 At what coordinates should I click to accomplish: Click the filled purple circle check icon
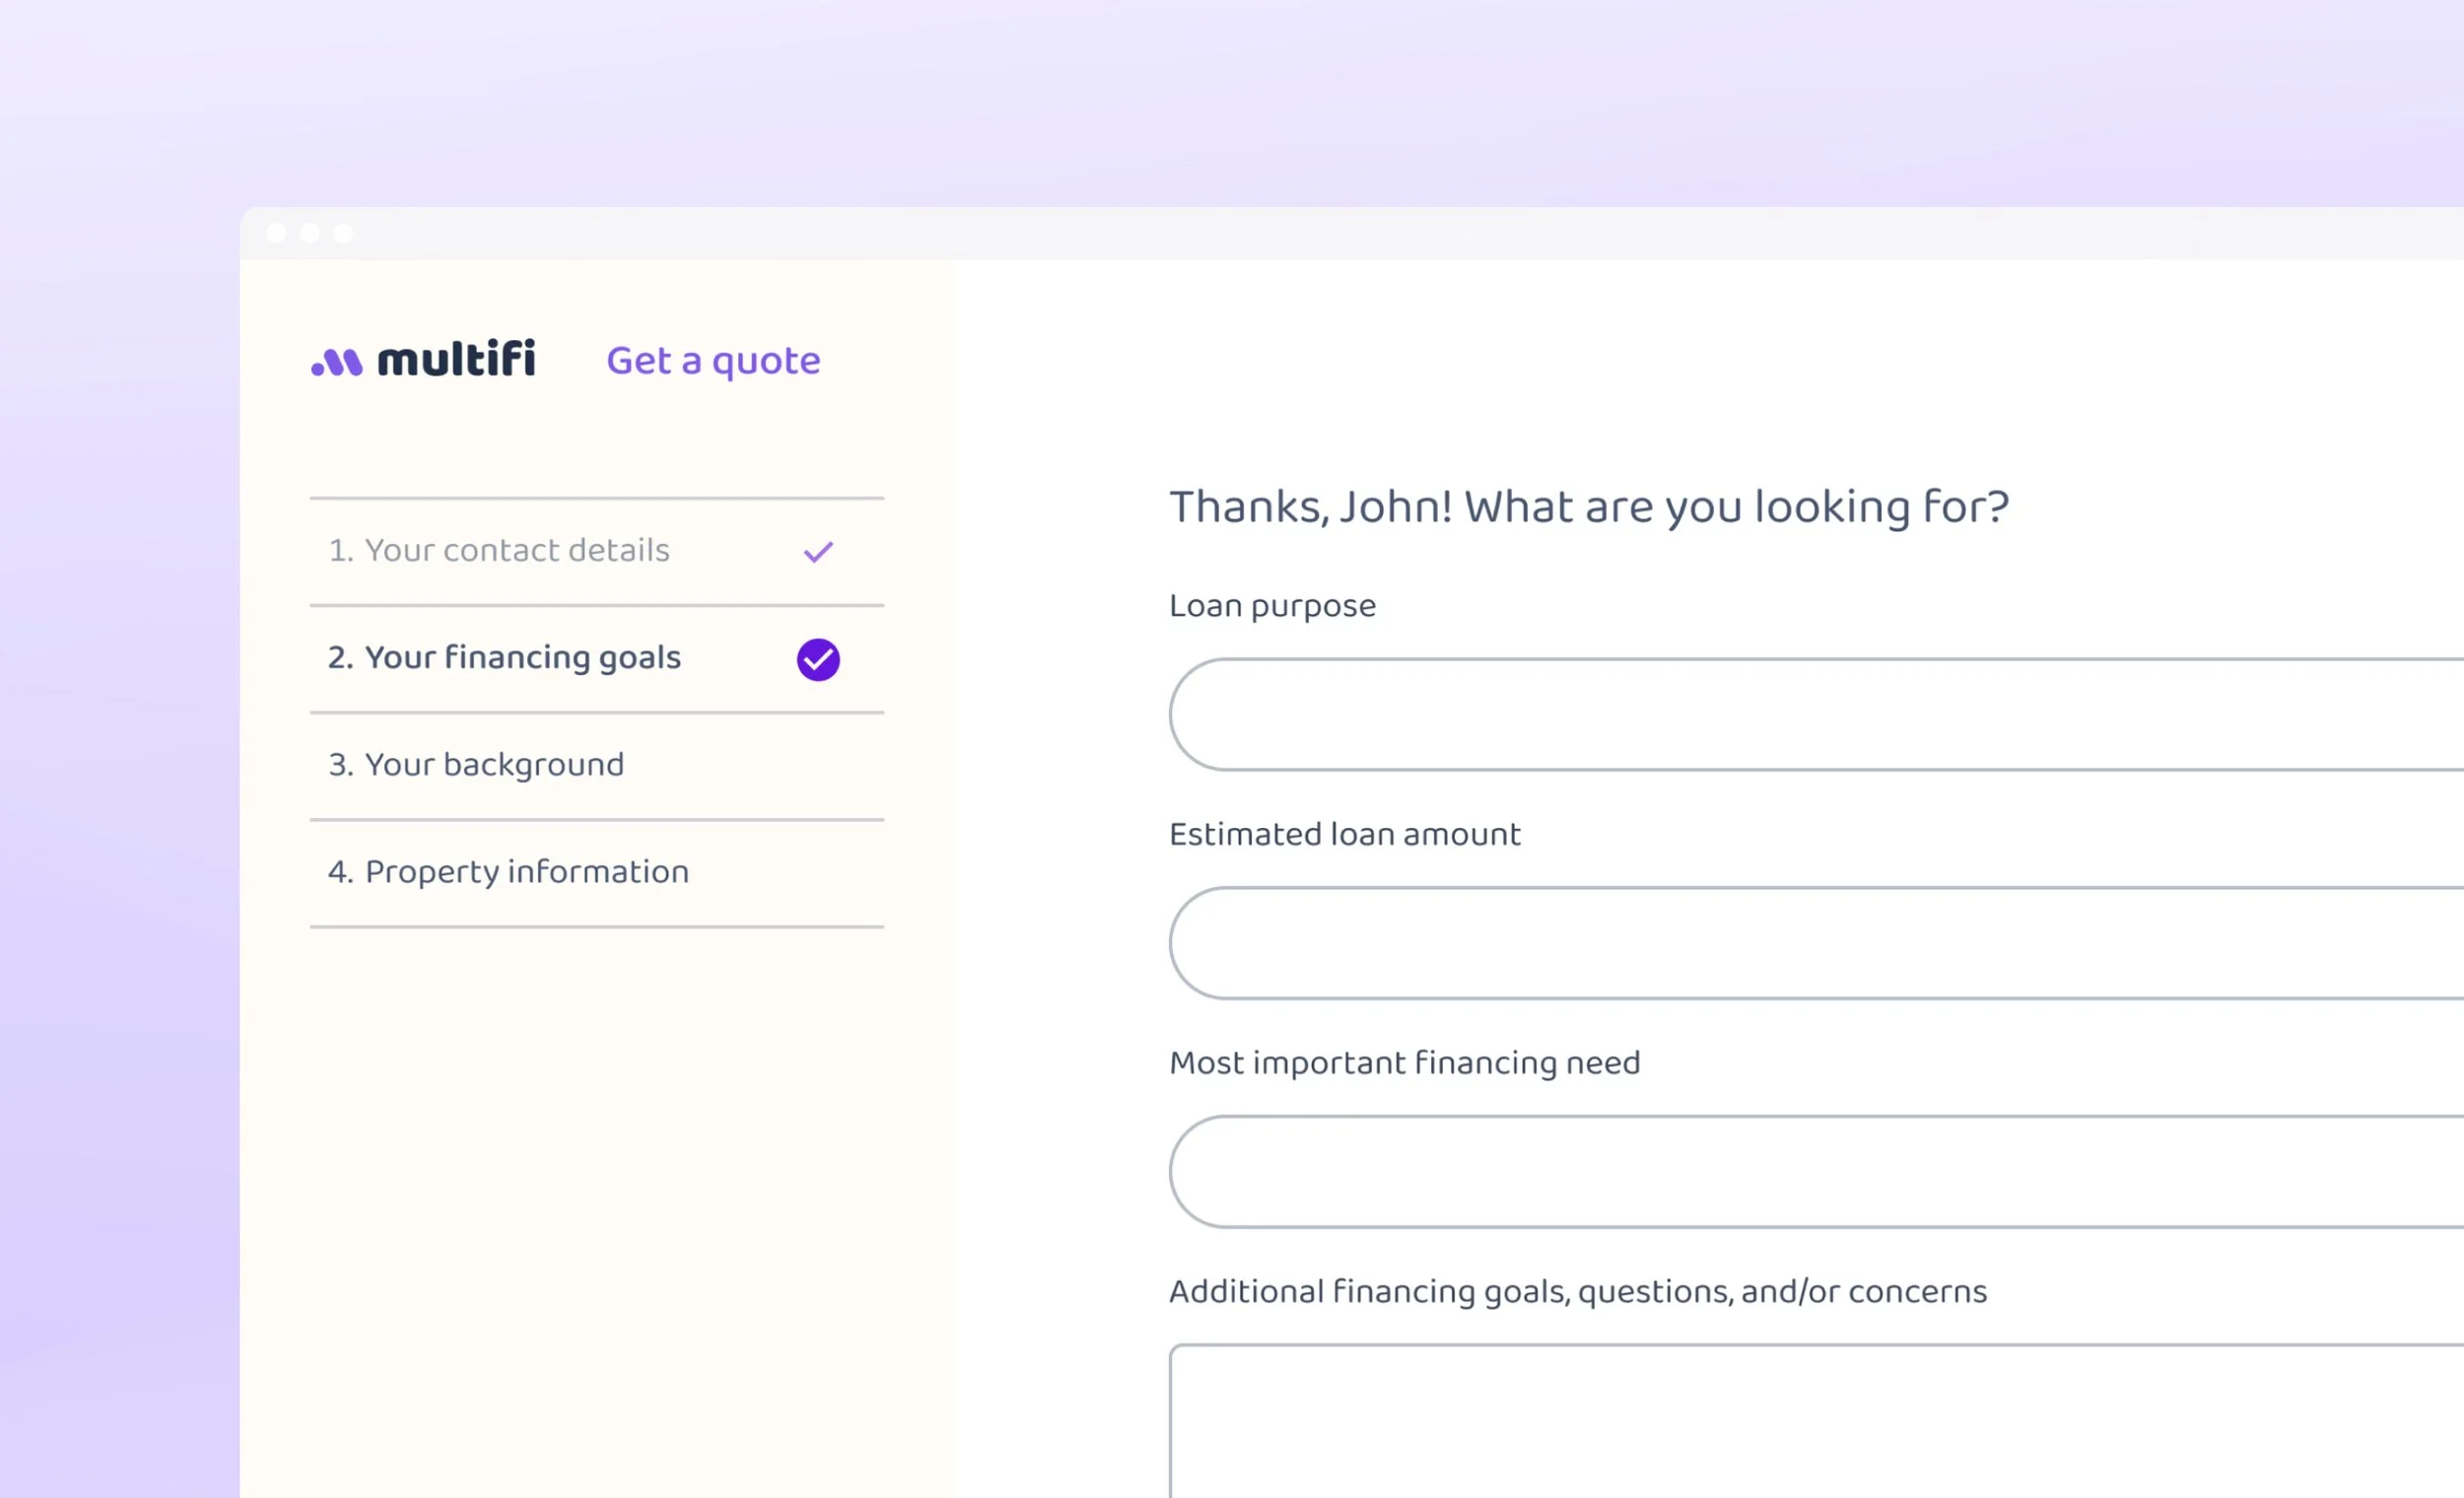818,660
